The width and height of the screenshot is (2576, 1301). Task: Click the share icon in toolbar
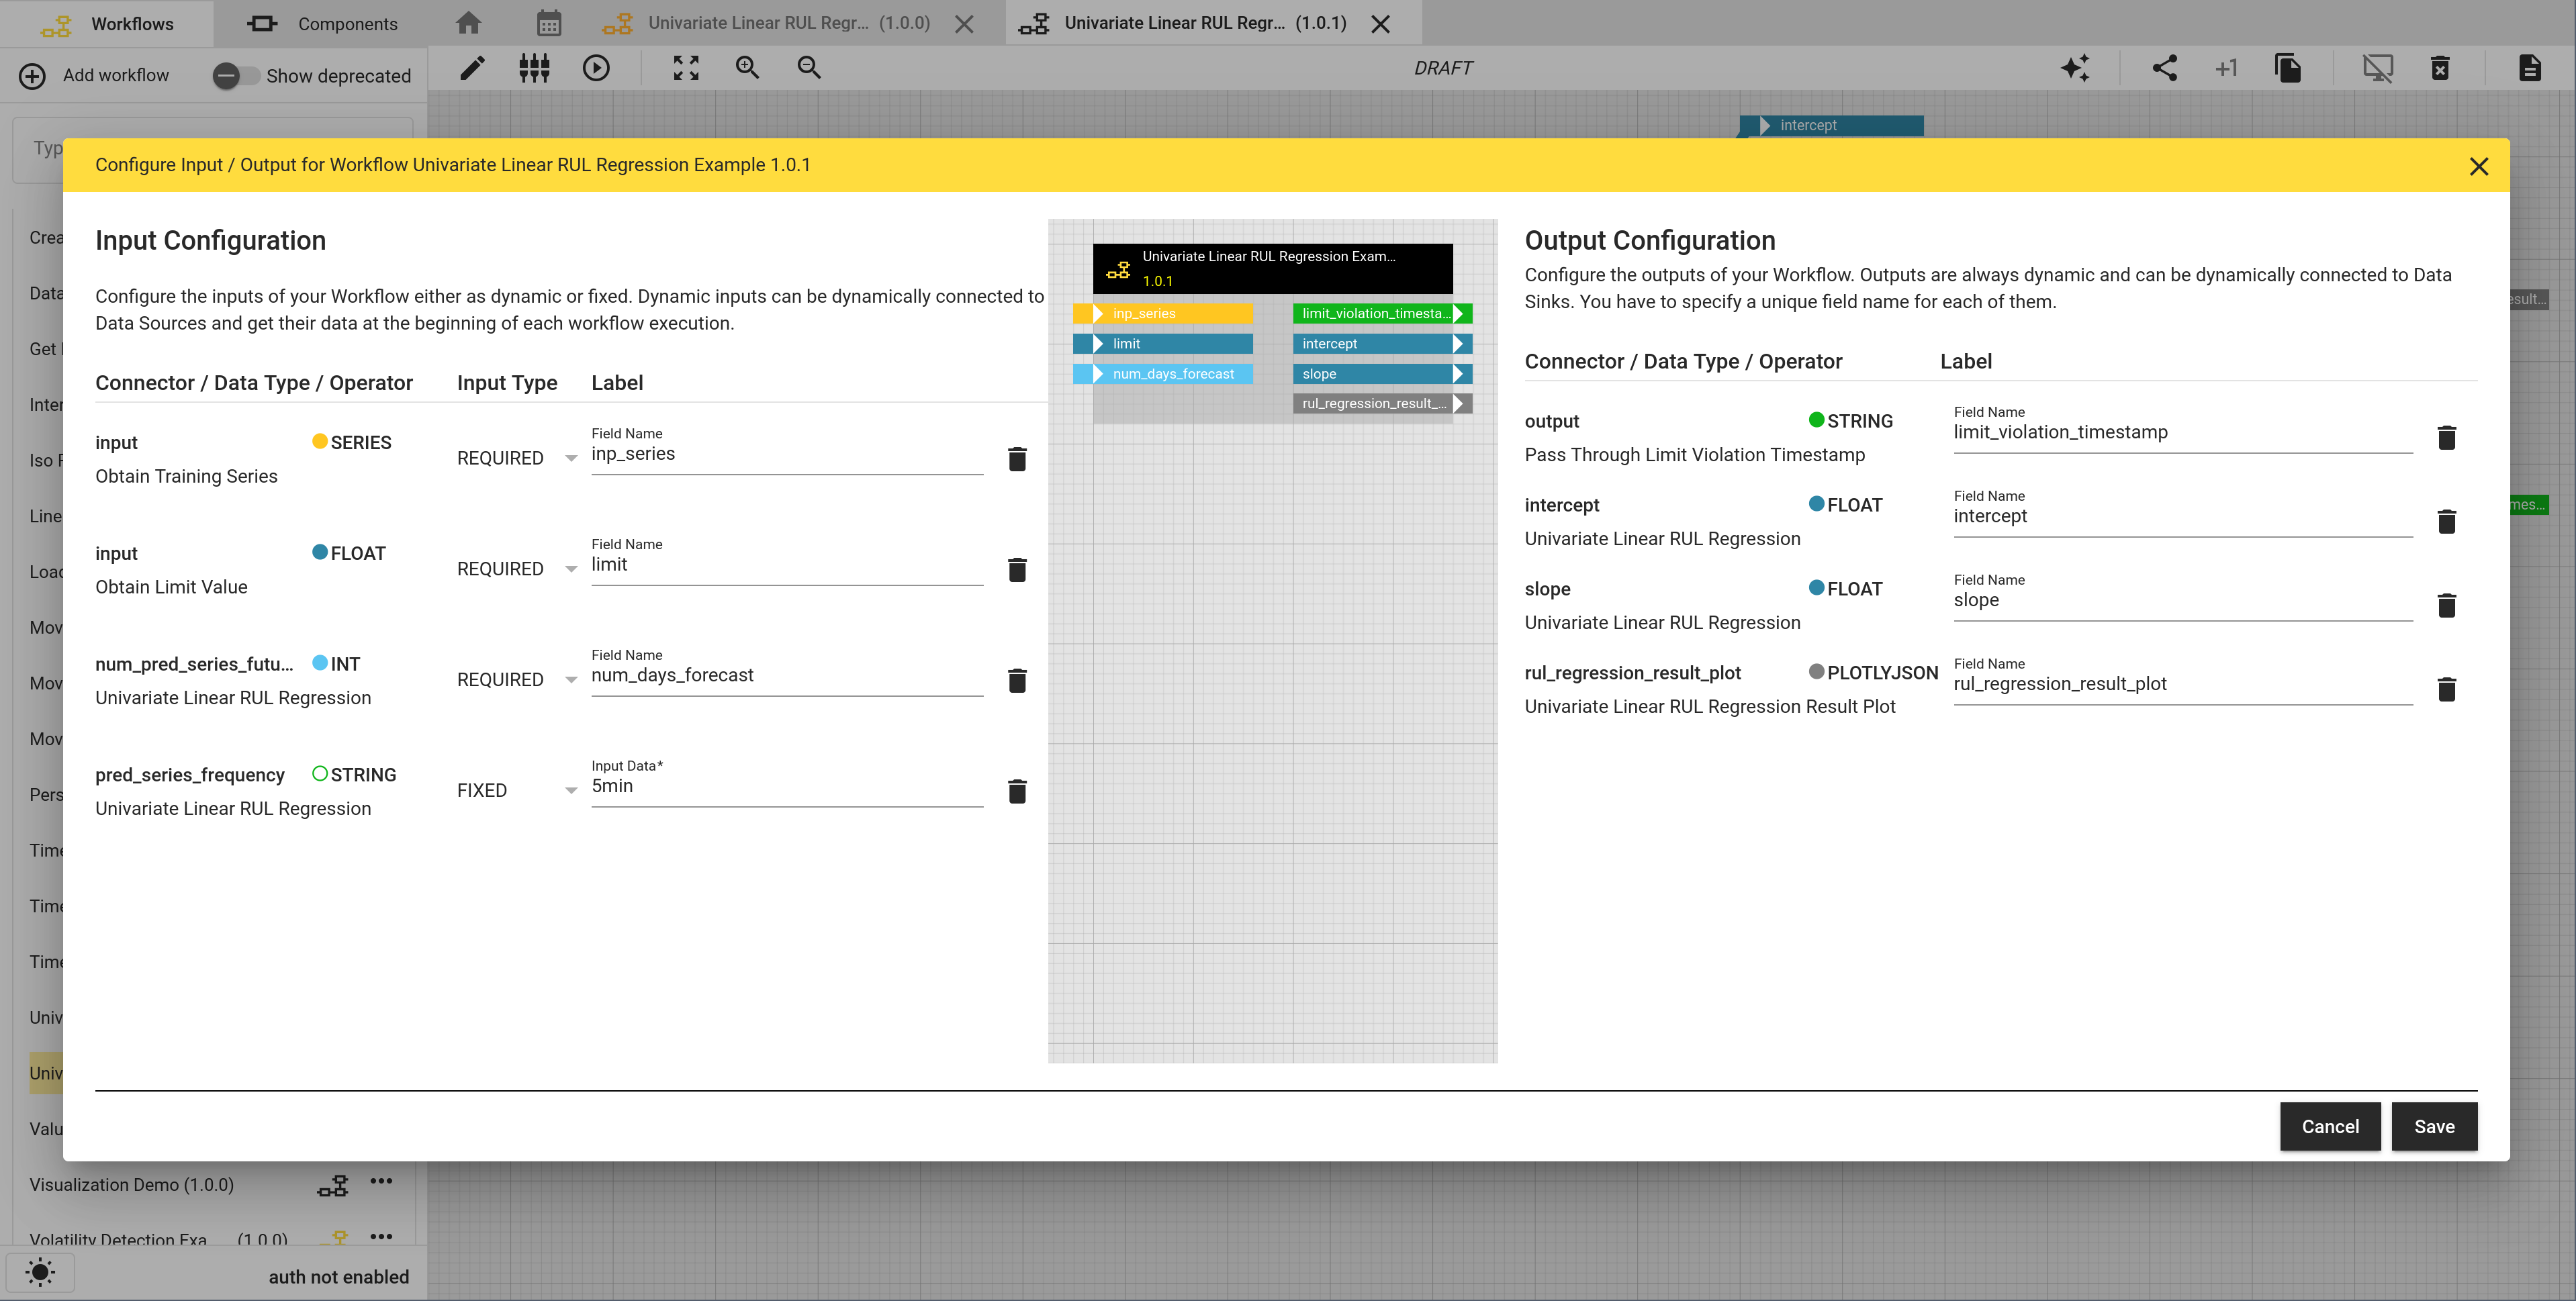click(2164, 68)
